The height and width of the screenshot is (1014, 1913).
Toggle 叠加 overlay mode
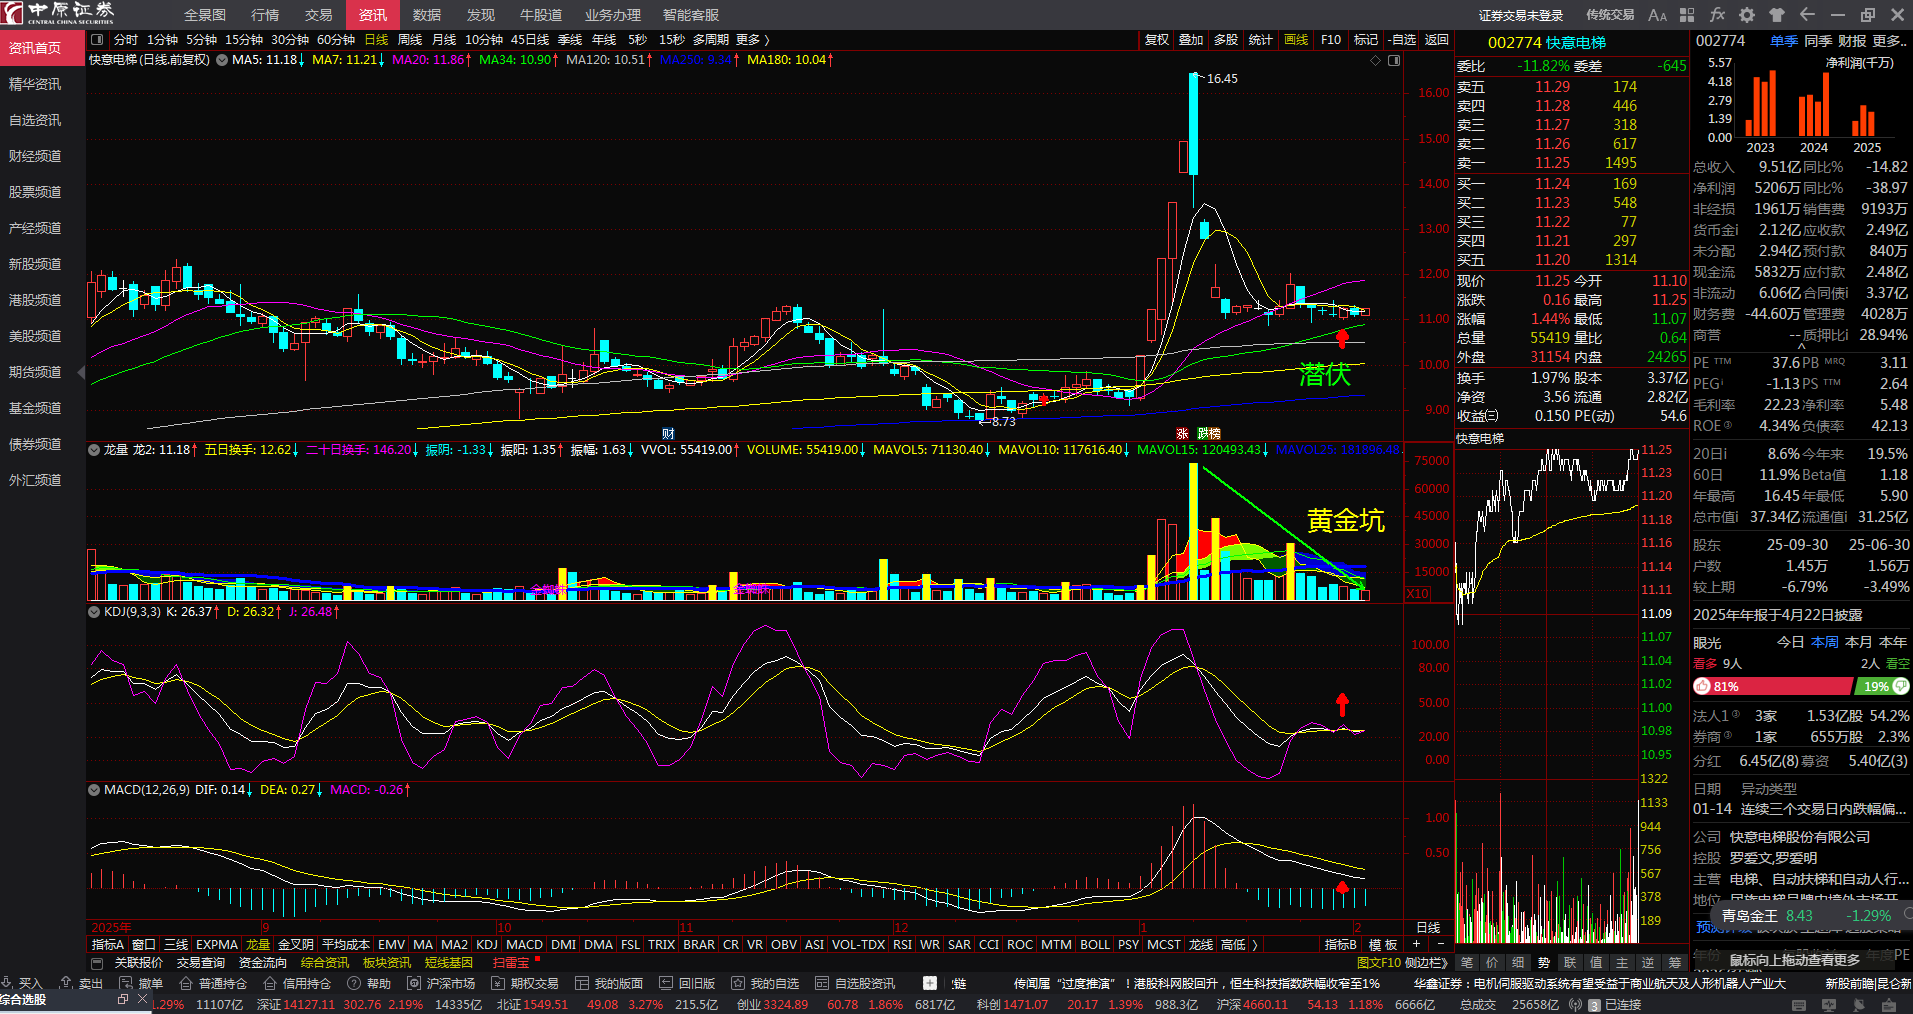1191,40
